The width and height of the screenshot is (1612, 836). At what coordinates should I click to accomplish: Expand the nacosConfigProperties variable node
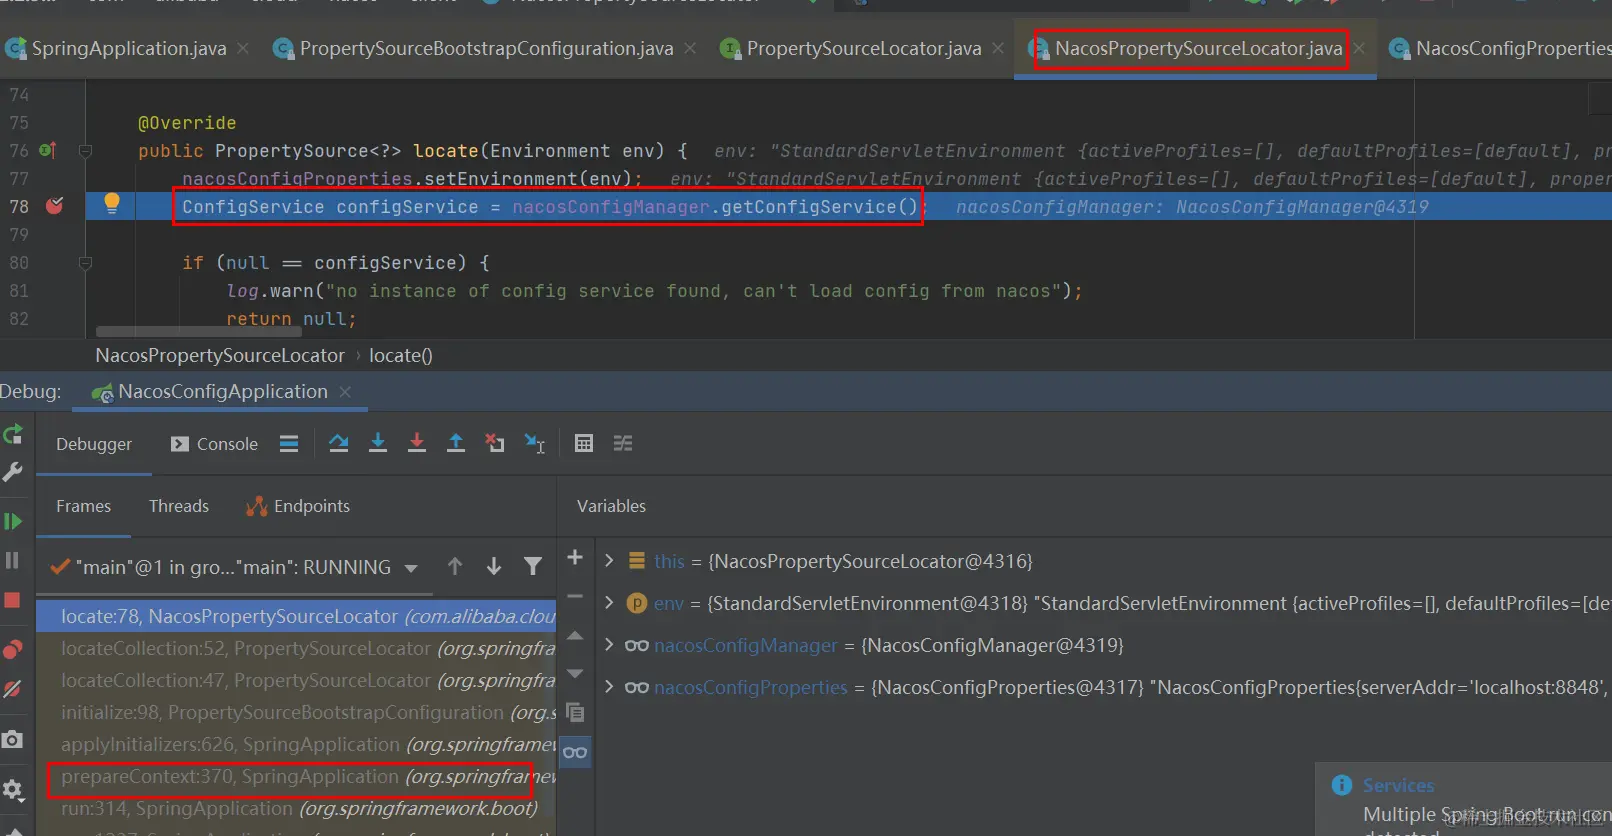pos(609,687)
